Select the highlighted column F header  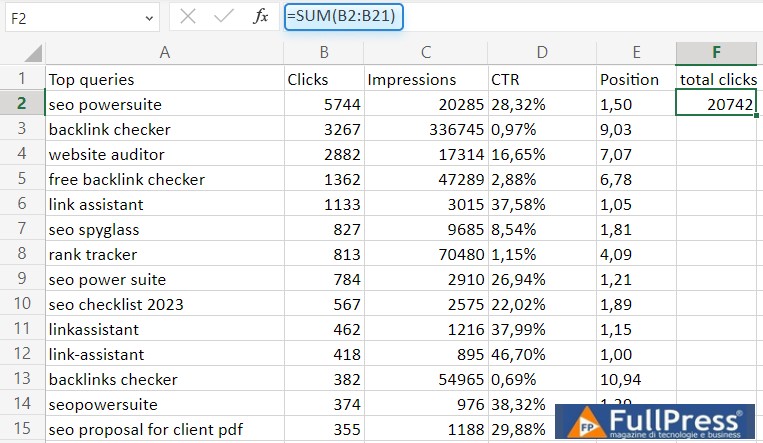(x=716, y=53)
